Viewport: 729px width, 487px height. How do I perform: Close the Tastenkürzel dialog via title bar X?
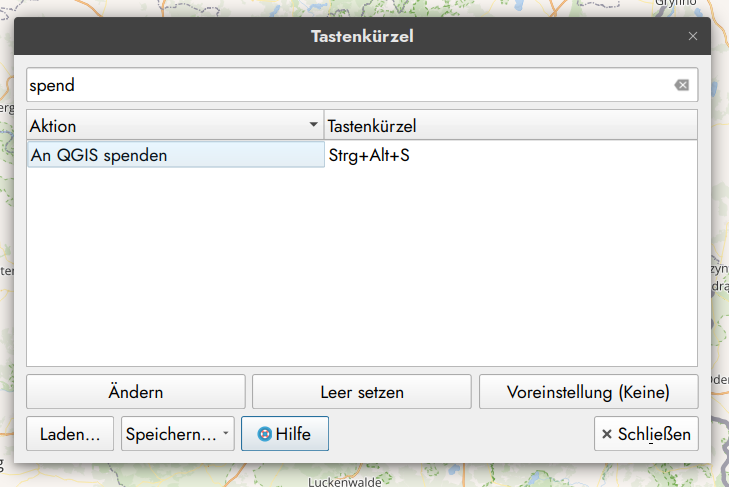pyautogui.click(x=693, y=36)
